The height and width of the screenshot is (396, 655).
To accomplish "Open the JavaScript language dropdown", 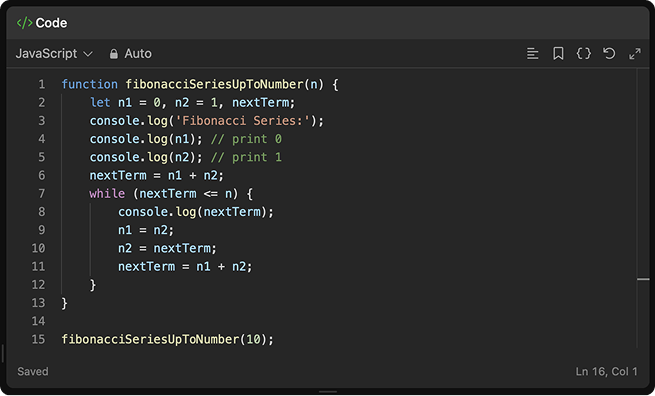I will point(54,53).
